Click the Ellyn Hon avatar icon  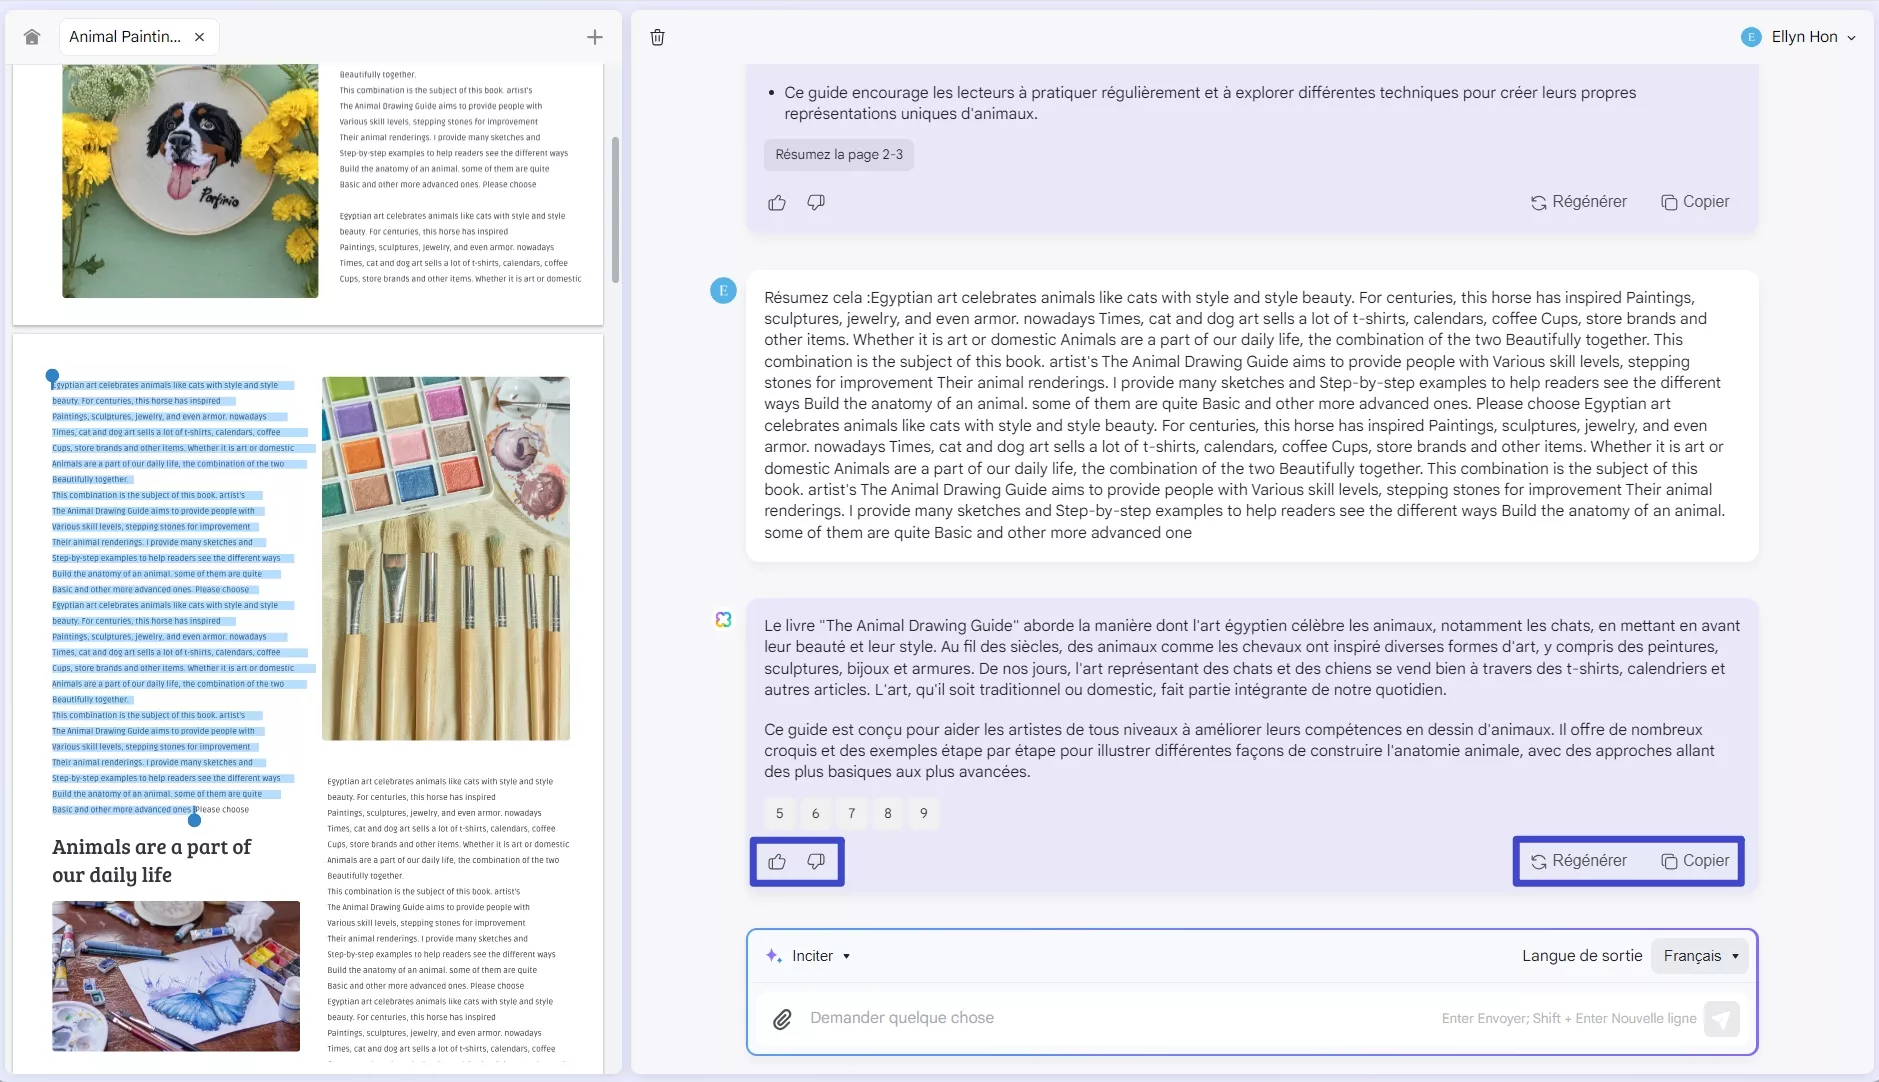point(1751,37)
